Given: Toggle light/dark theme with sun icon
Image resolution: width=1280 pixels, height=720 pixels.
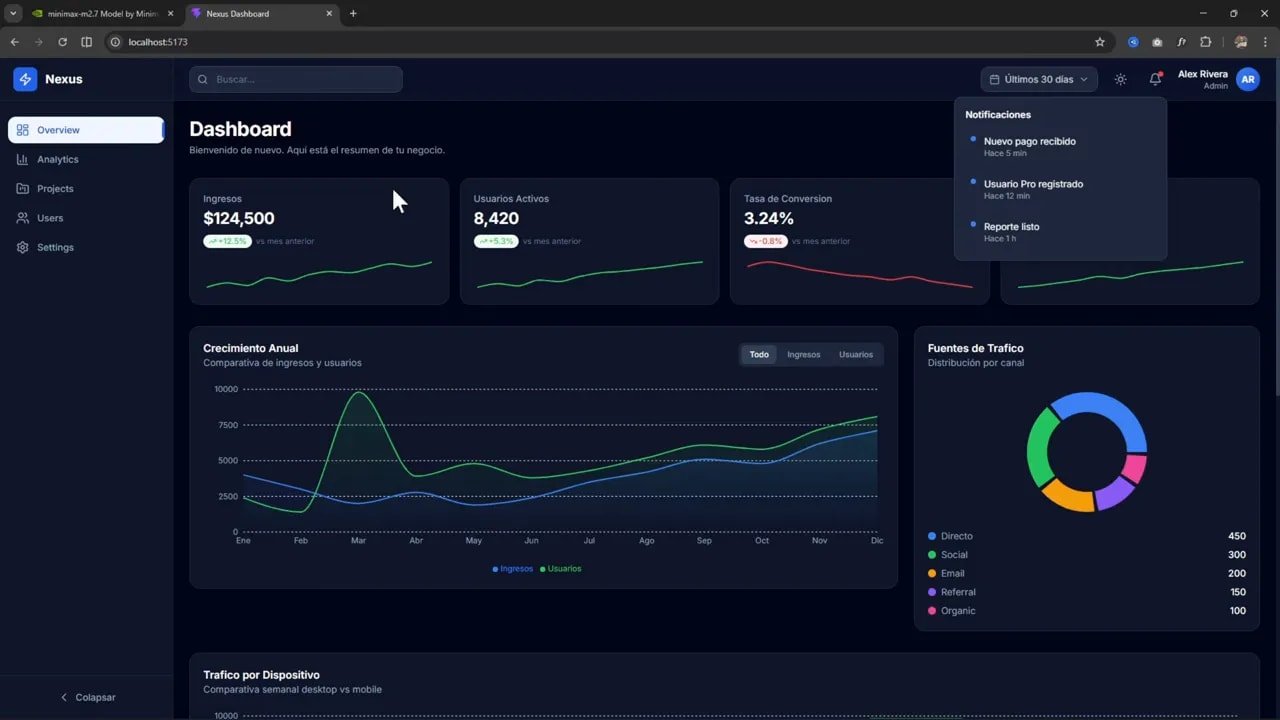Looking at the screenshot, I should [x=1120, y=79].
